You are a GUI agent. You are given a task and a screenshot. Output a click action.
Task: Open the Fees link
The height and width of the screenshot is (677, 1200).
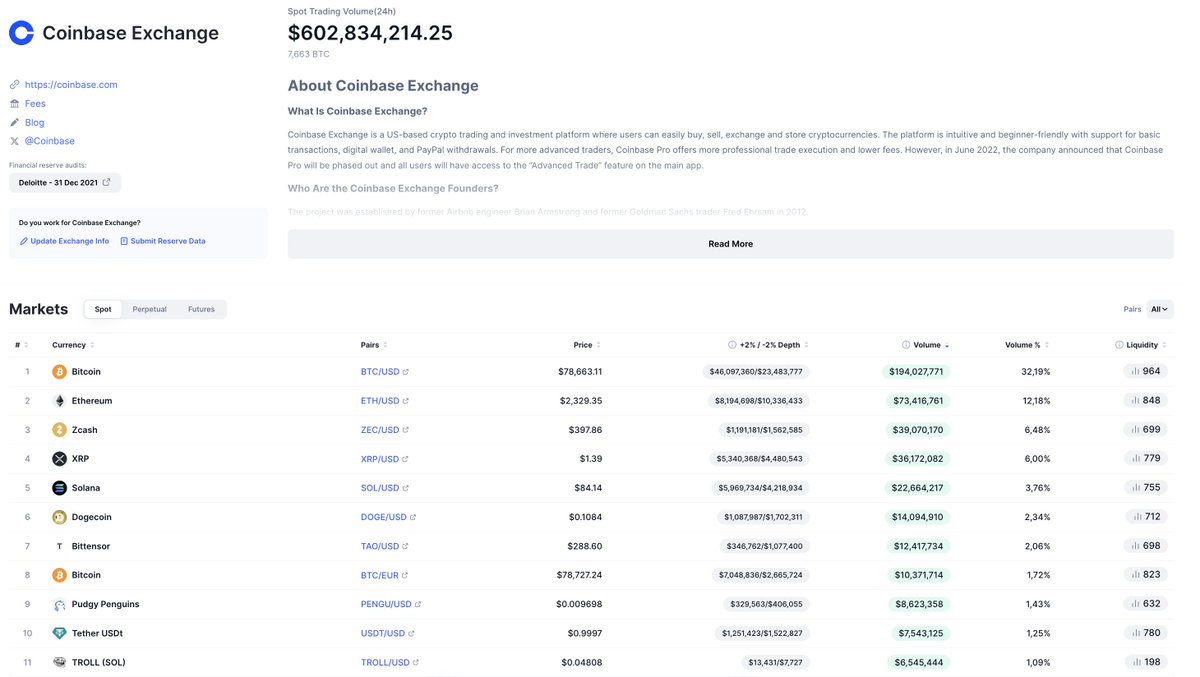35,104
